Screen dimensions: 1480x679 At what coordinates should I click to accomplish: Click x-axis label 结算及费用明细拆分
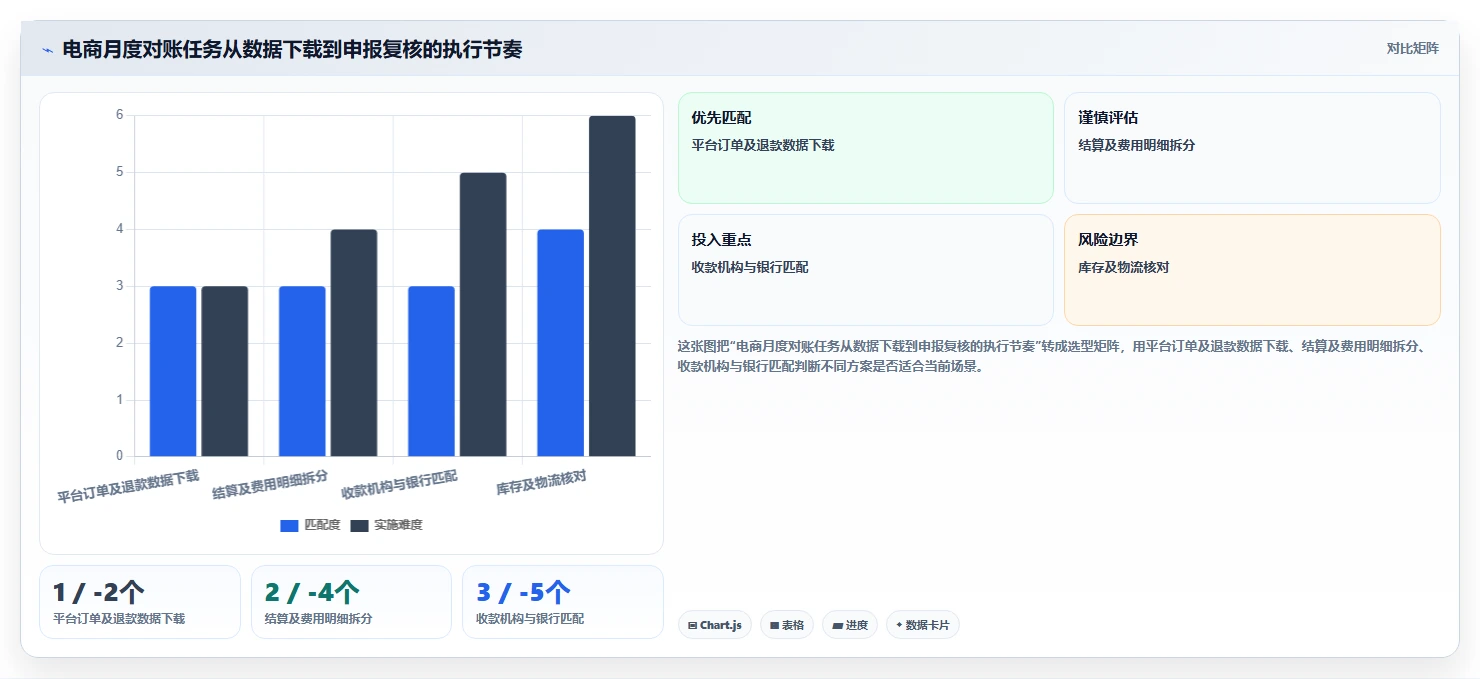point(270,484)
